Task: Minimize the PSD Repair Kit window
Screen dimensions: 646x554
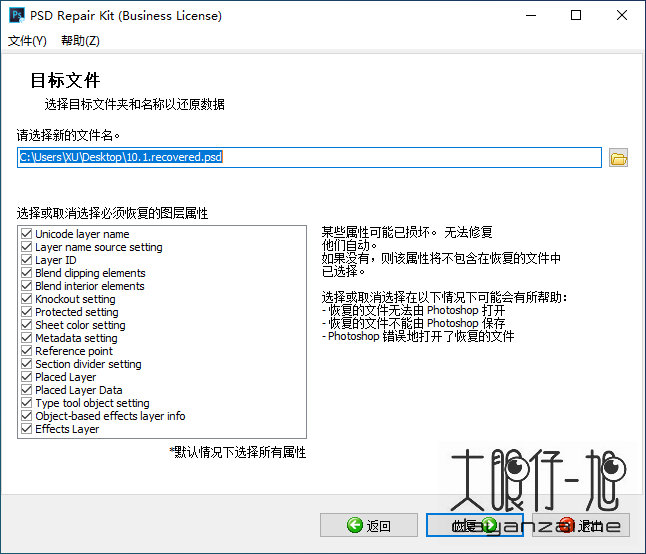Action: tap(531, 16)
